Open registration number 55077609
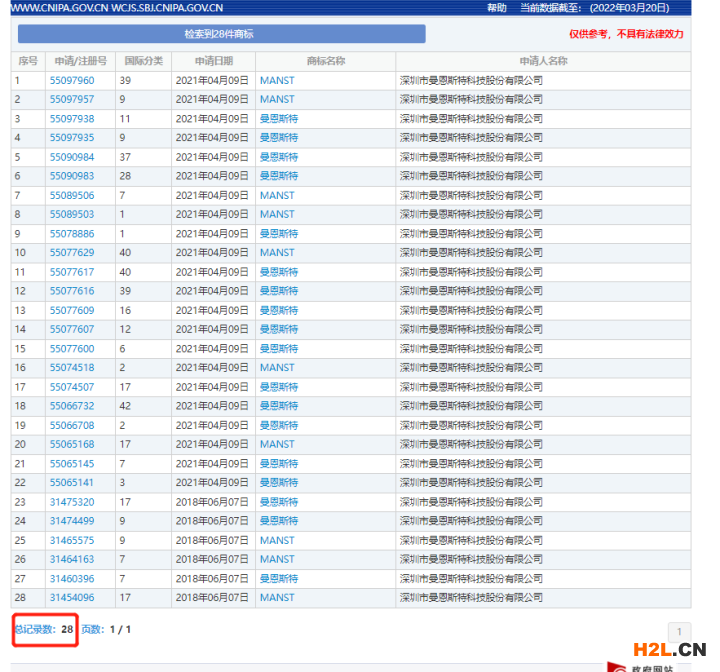Image resolution: width=720 pixels, height=672 pixels. coord(72,310)
